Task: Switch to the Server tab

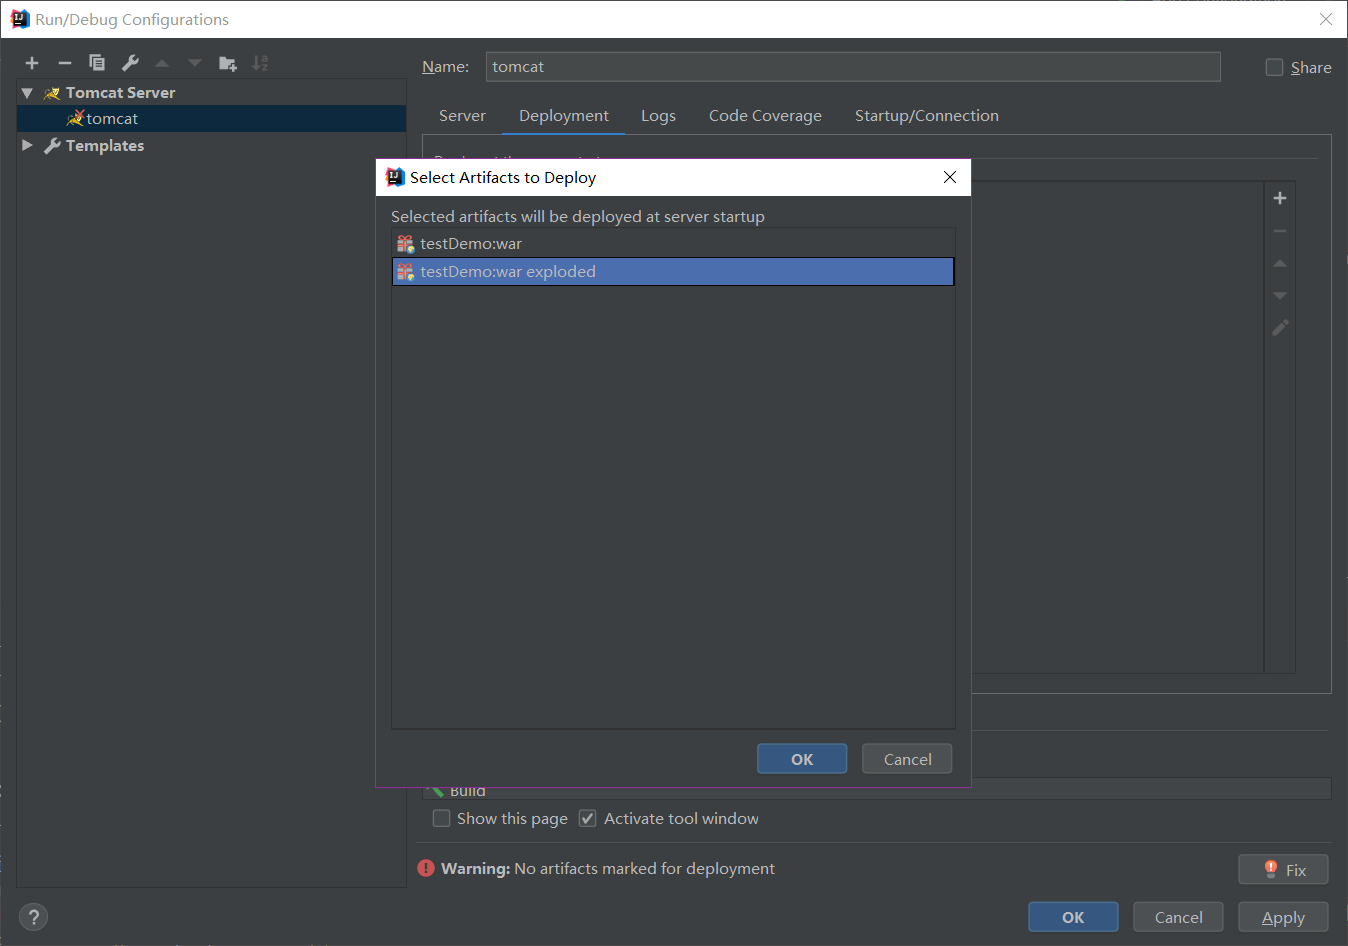Action: [x=462, y=116]
